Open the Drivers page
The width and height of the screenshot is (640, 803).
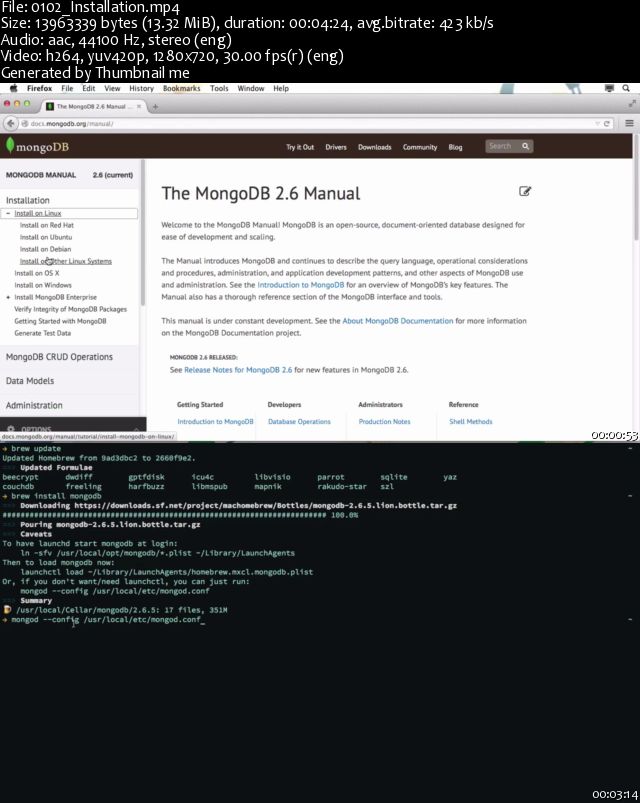(x=336, y=147)
